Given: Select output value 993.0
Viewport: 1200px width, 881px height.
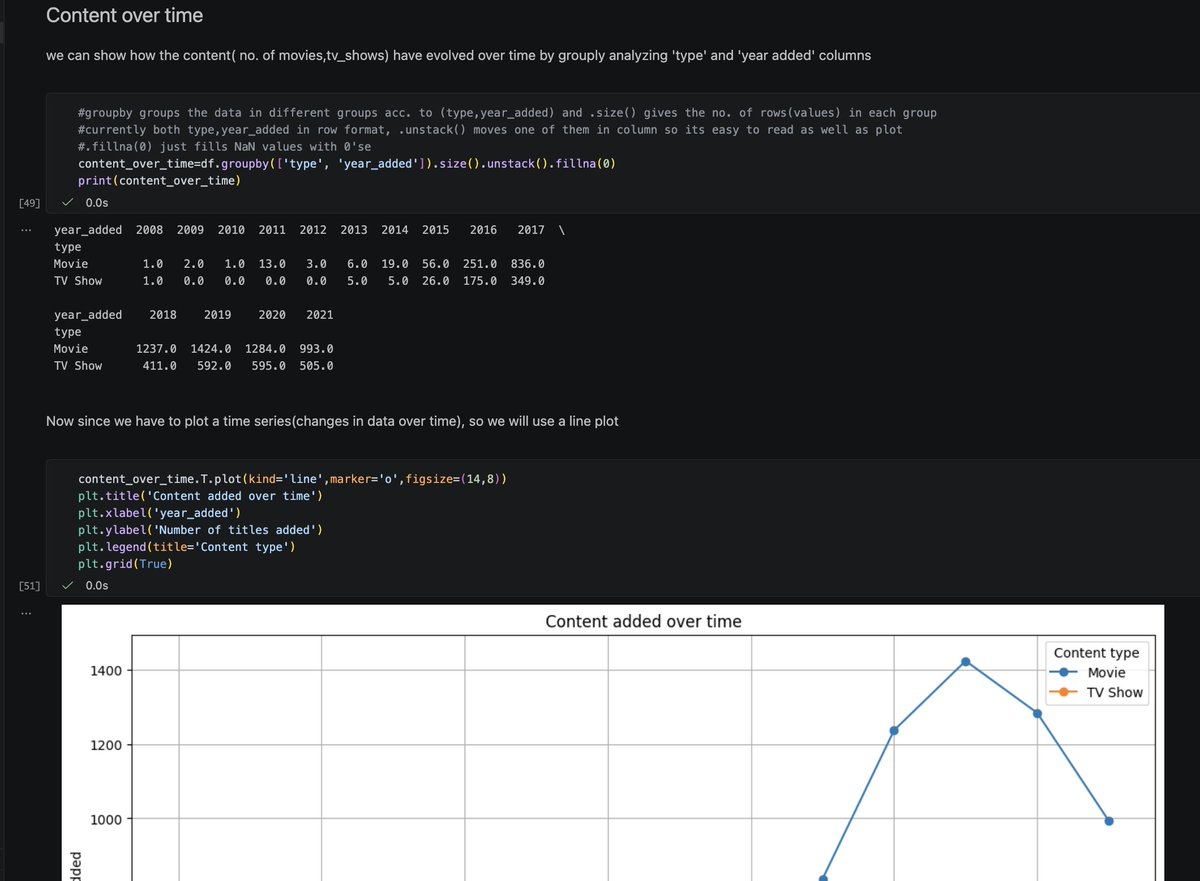Looking at the screenshot, I should (x=316, y=349).
